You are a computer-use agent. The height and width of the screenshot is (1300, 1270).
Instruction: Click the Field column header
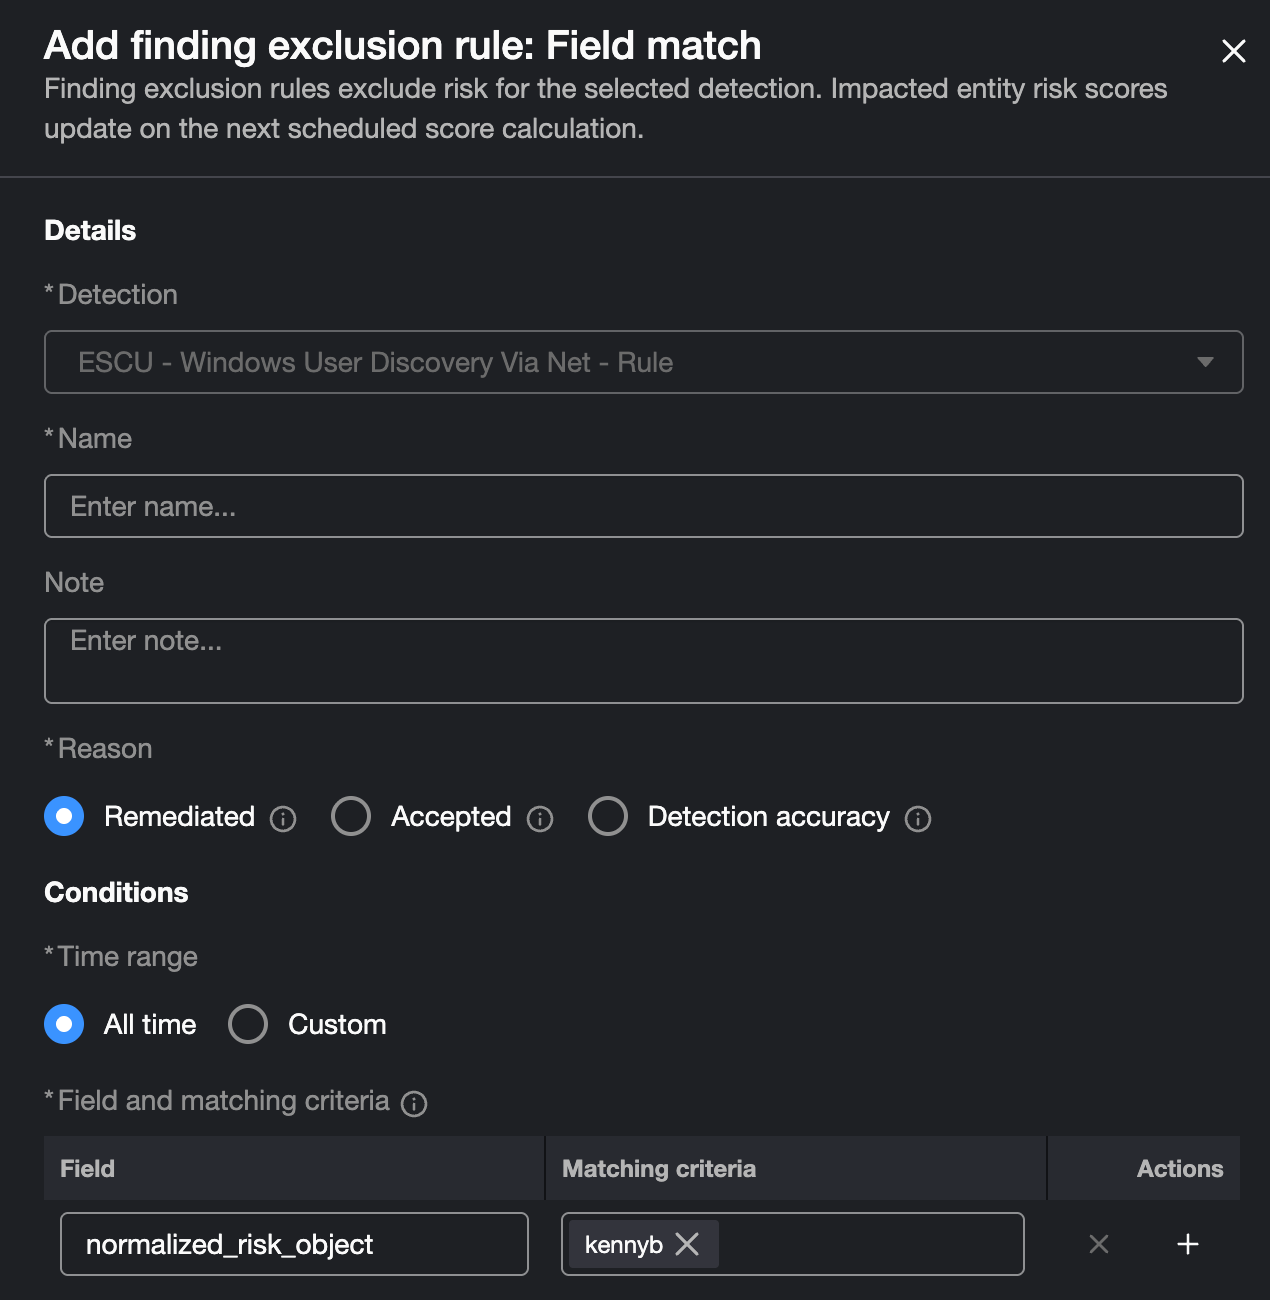point(88,1168)
